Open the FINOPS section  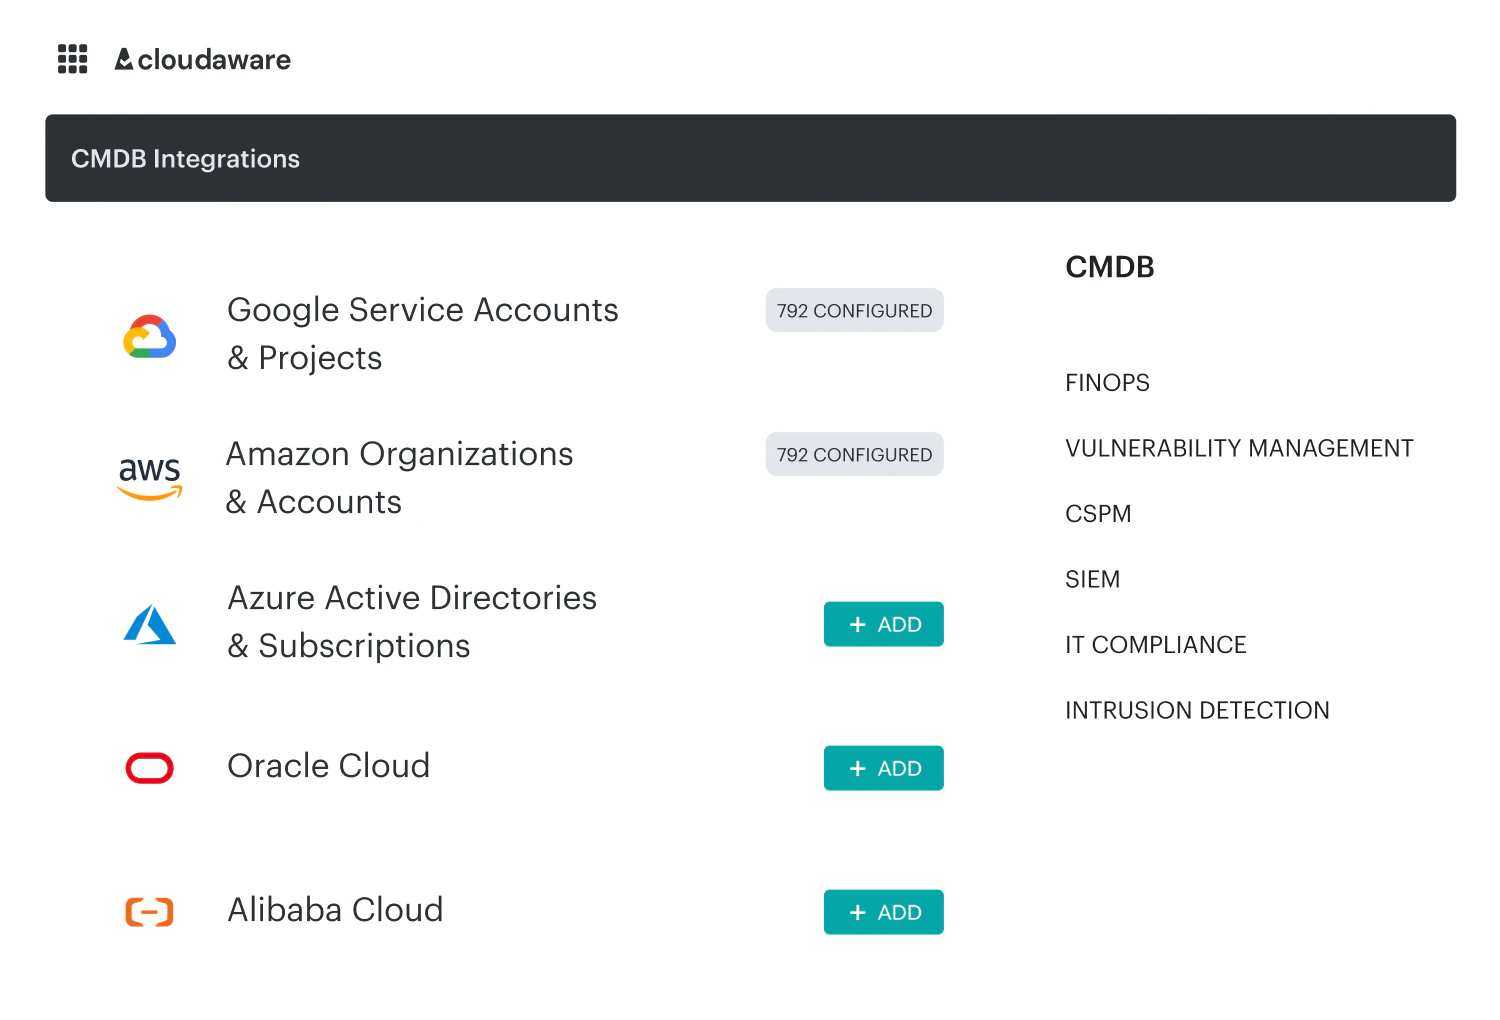[x=1107, y=382]
